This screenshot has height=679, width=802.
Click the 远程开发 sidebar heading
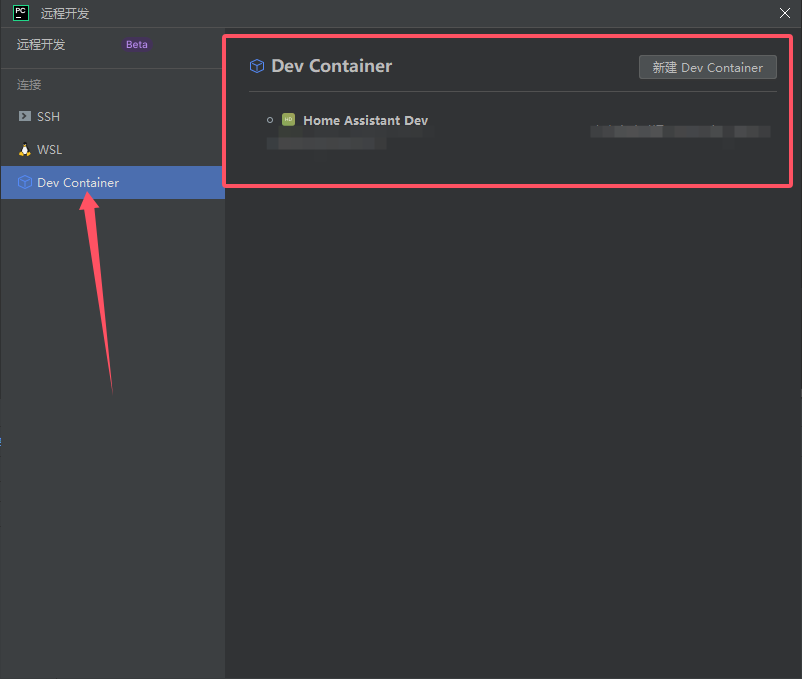41,44
